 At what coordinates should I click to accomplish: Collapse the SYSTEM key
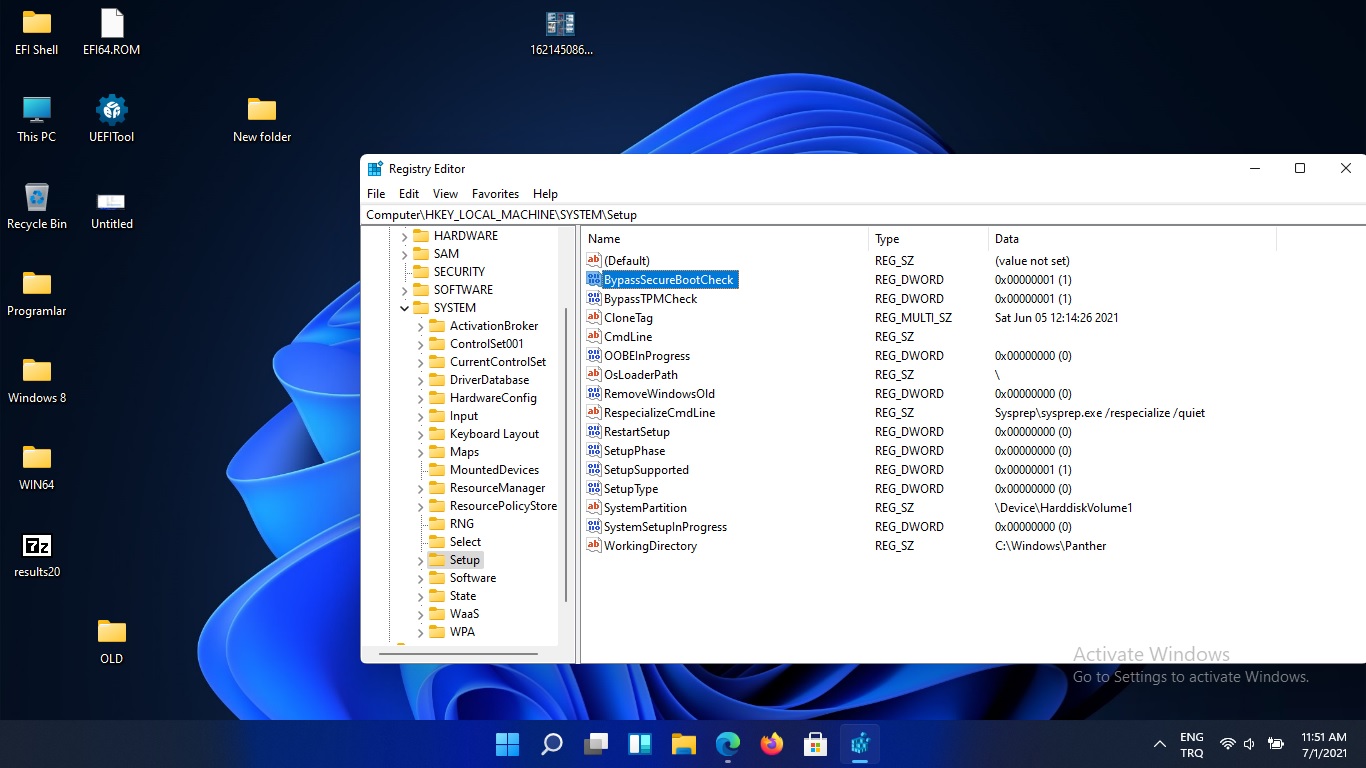(x=405, y=308)
